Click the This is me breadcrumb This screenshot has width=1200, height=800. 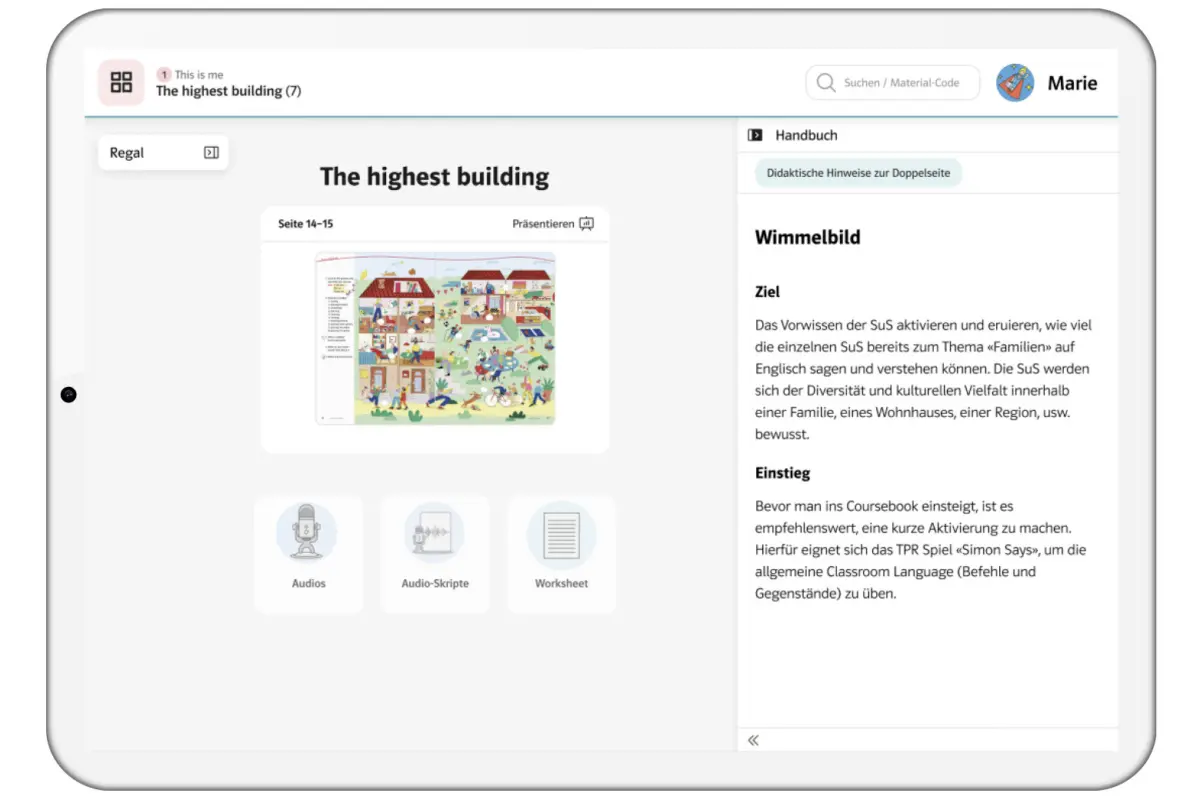tap(199, 74)
